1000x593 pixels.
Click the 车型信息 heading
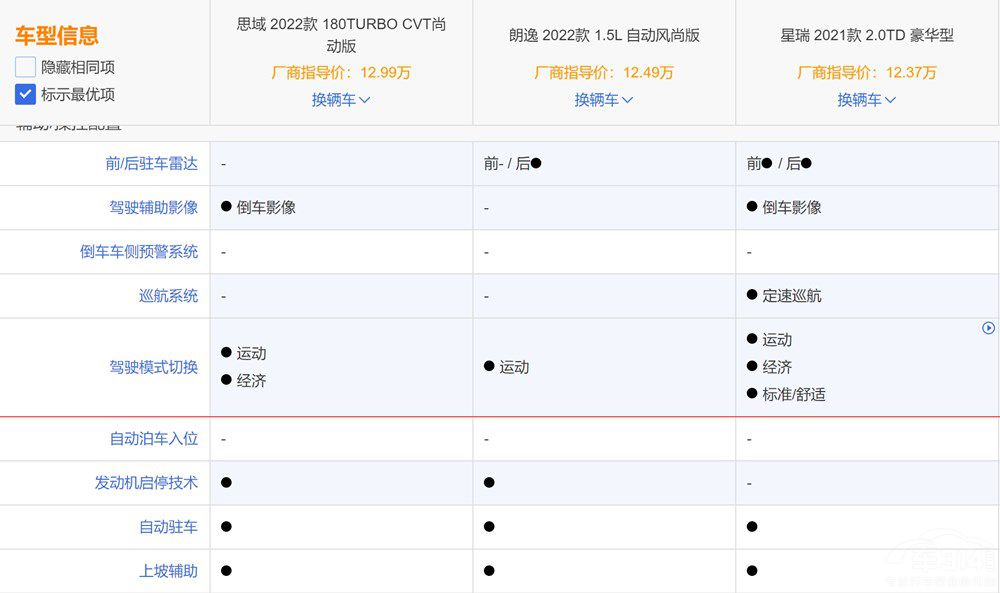point(57,36)
